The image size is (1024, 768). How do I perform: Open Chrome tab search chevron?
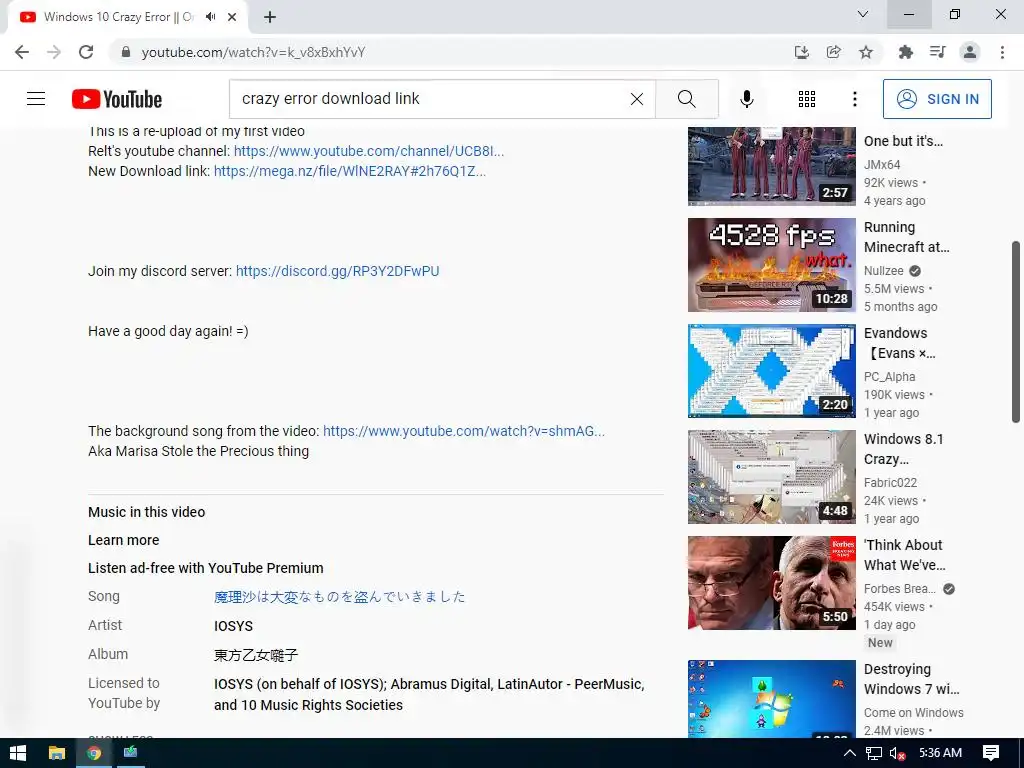point(863,14)
